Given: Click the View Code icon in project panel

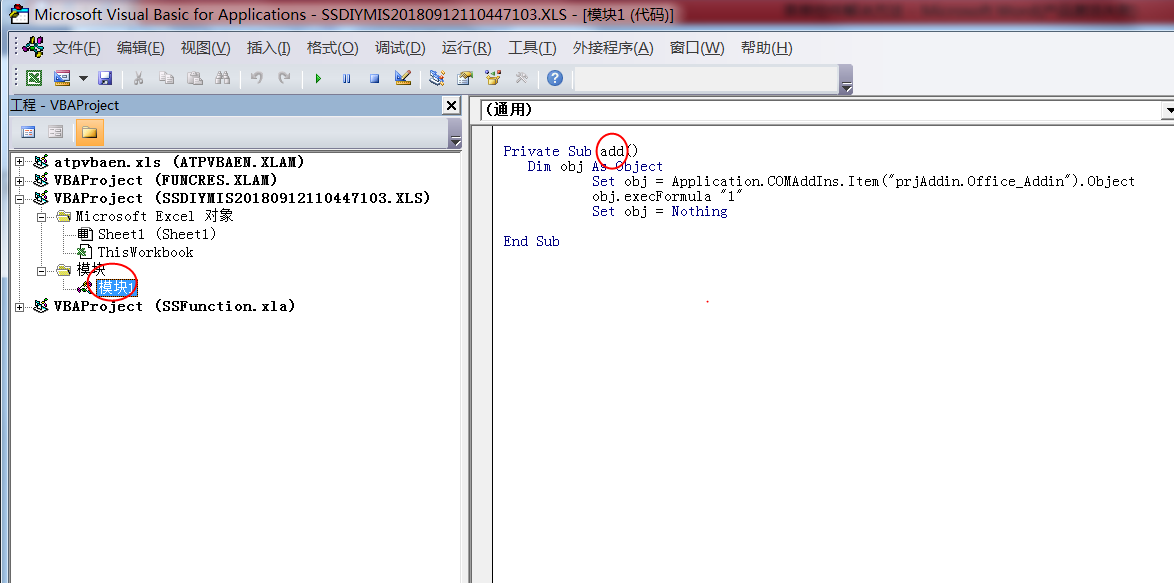Looking at the screenshot, I should [28, 132].
